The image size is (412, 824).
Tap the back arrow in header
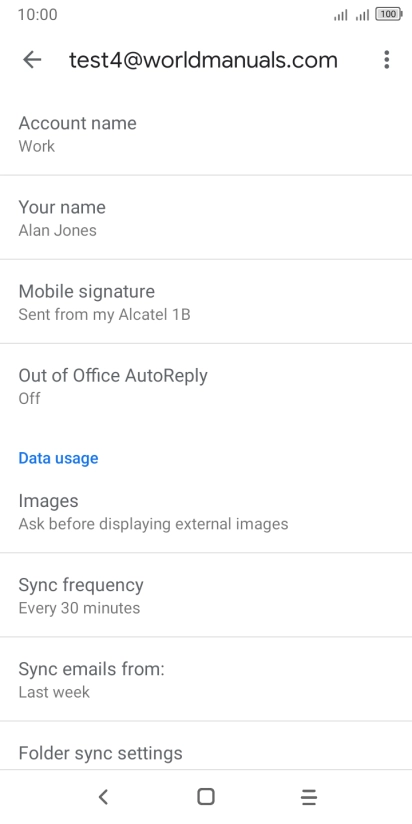(32, 60)
